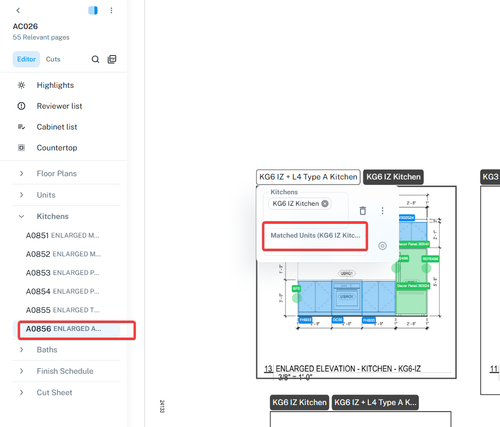The height and width of the screenshot is (427, 500).
Task: Select the blue DC30 cabinet label
Action: pyautogui.click(x=337, y=320)
